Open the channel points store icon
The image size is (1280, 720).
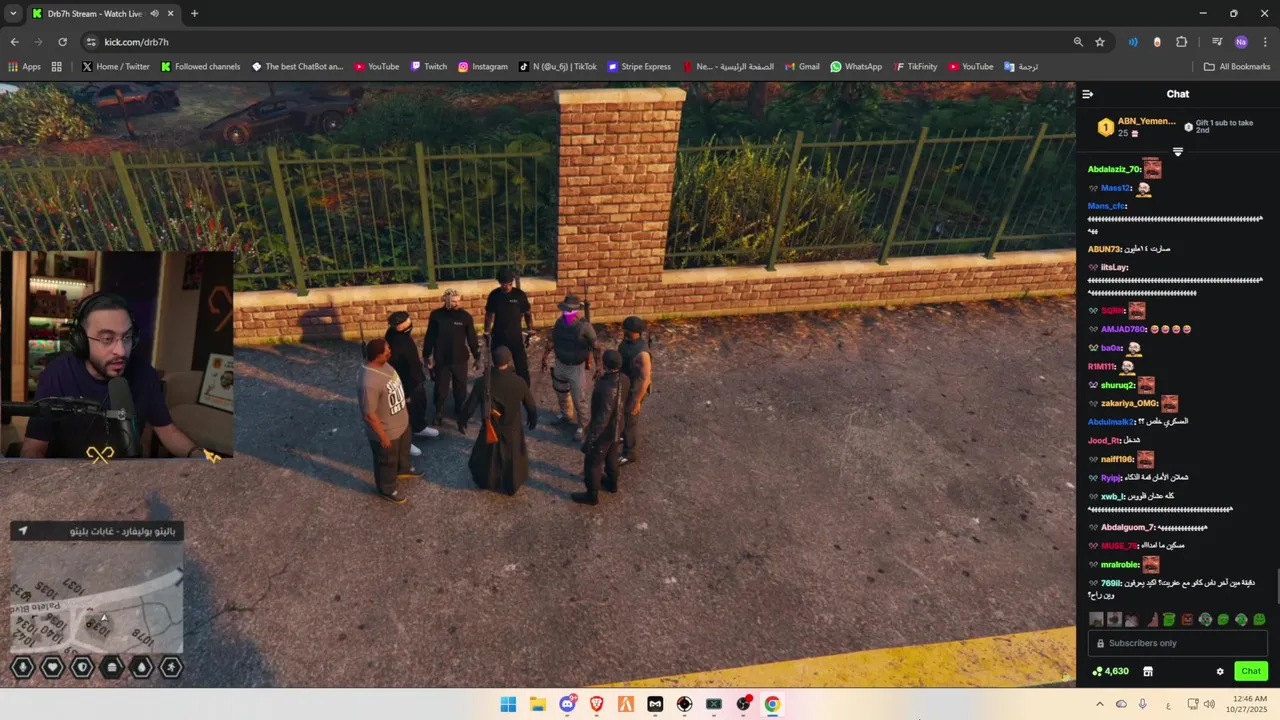click(x=1148, y=671)
